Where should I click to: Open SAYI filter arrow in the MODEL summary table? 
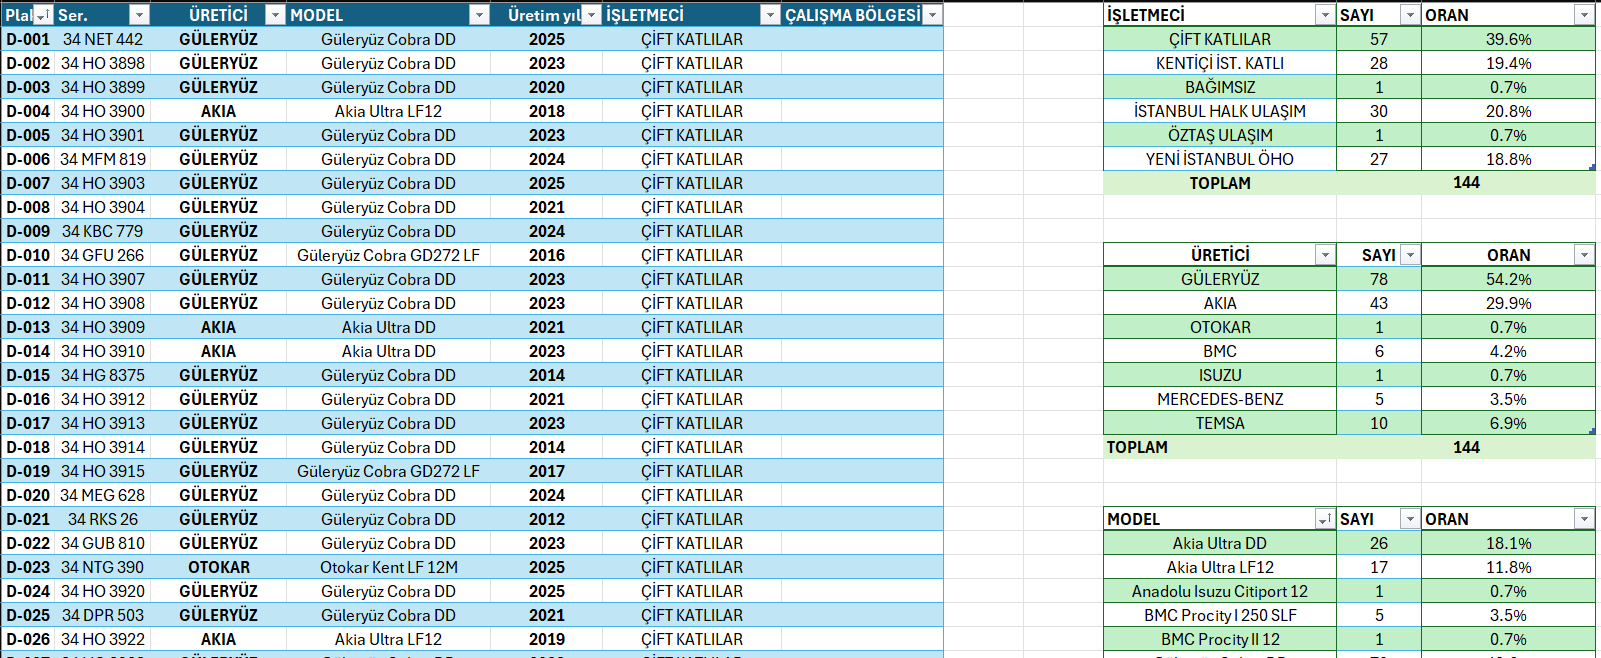[x=1409, y=519]
